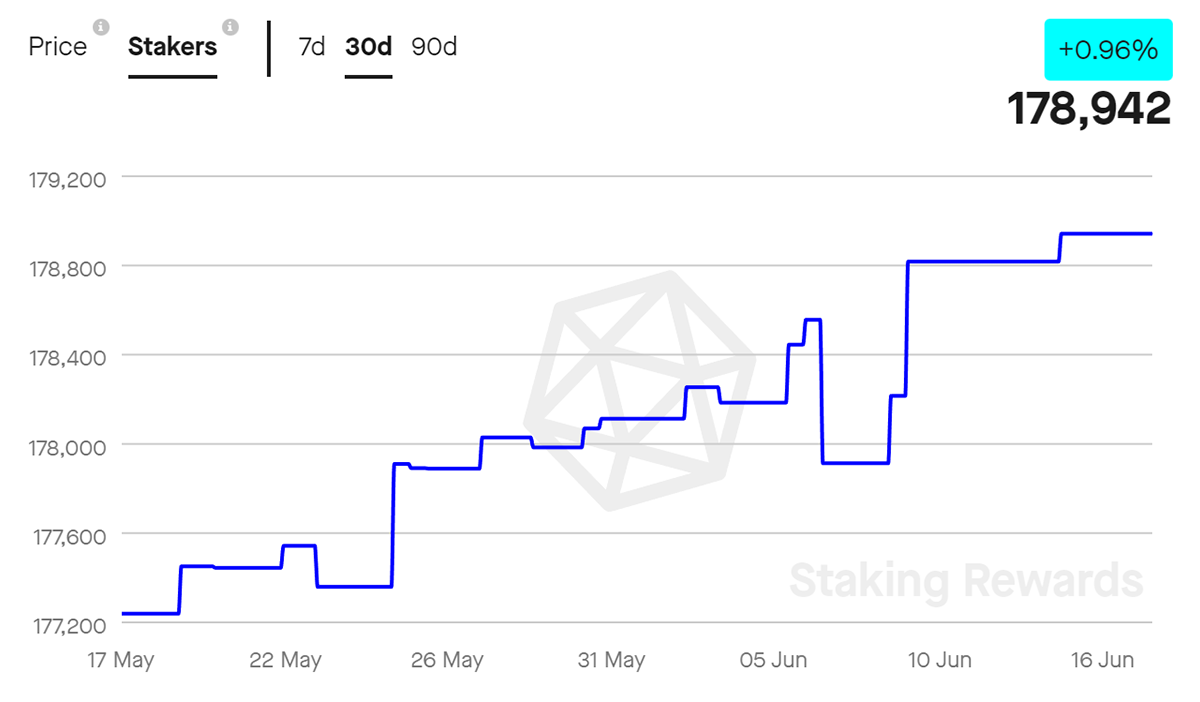Click the 17 May date label
The image size is (1200, 702).
coord(121,661)
